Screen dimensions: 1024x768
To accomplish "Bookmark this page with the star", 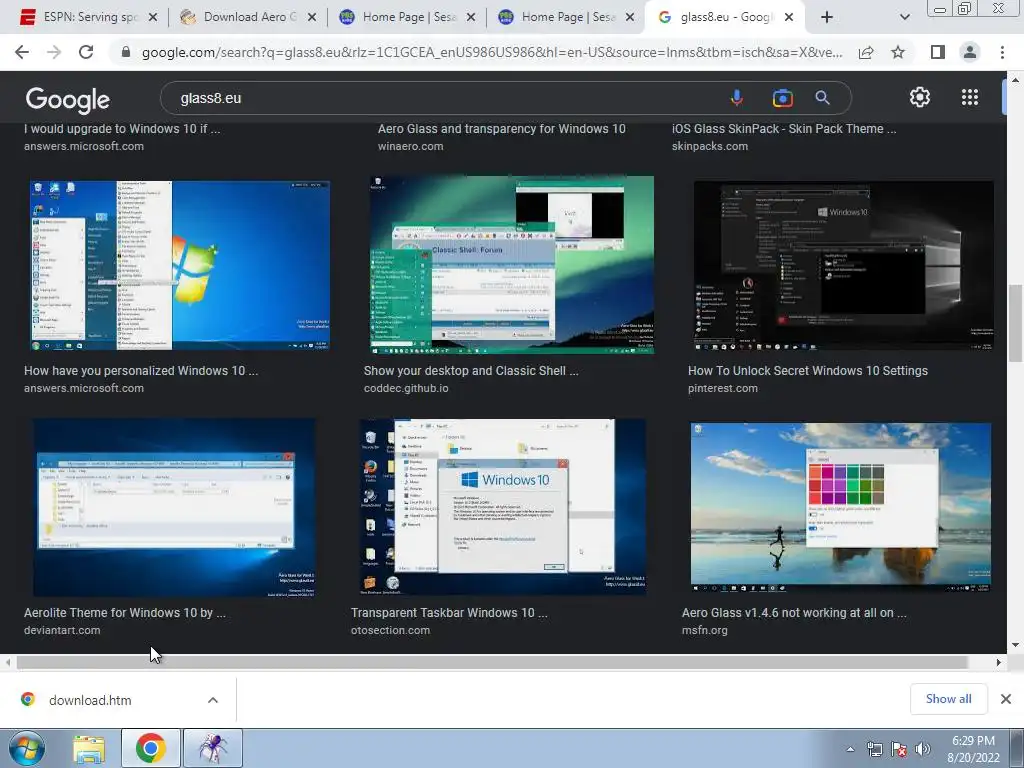I will pos(898,52).
